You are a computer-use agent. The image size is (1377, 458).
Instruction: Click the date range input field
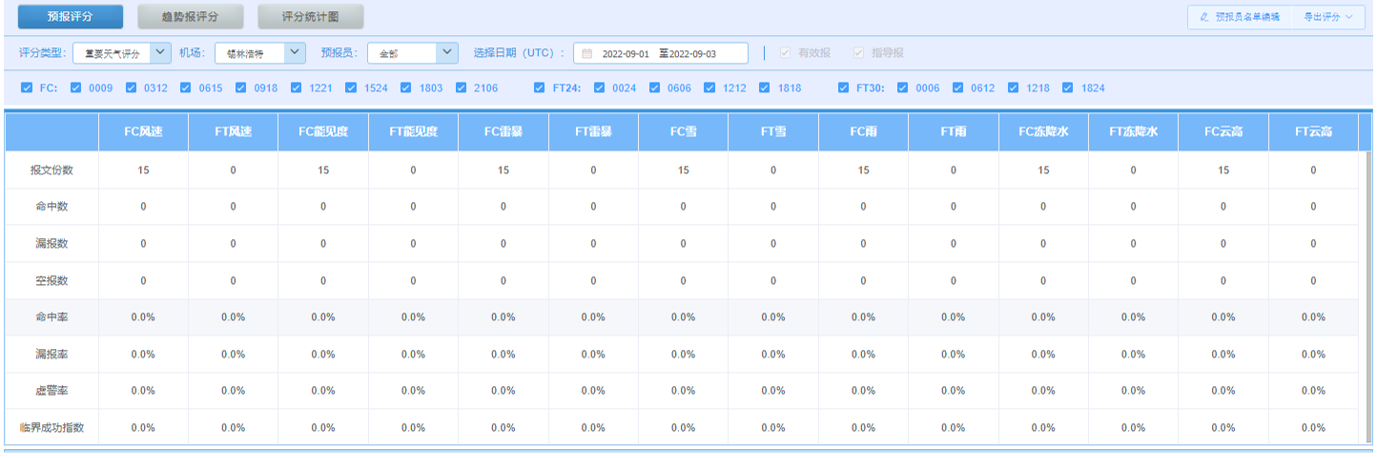click(x=660, y=53)
